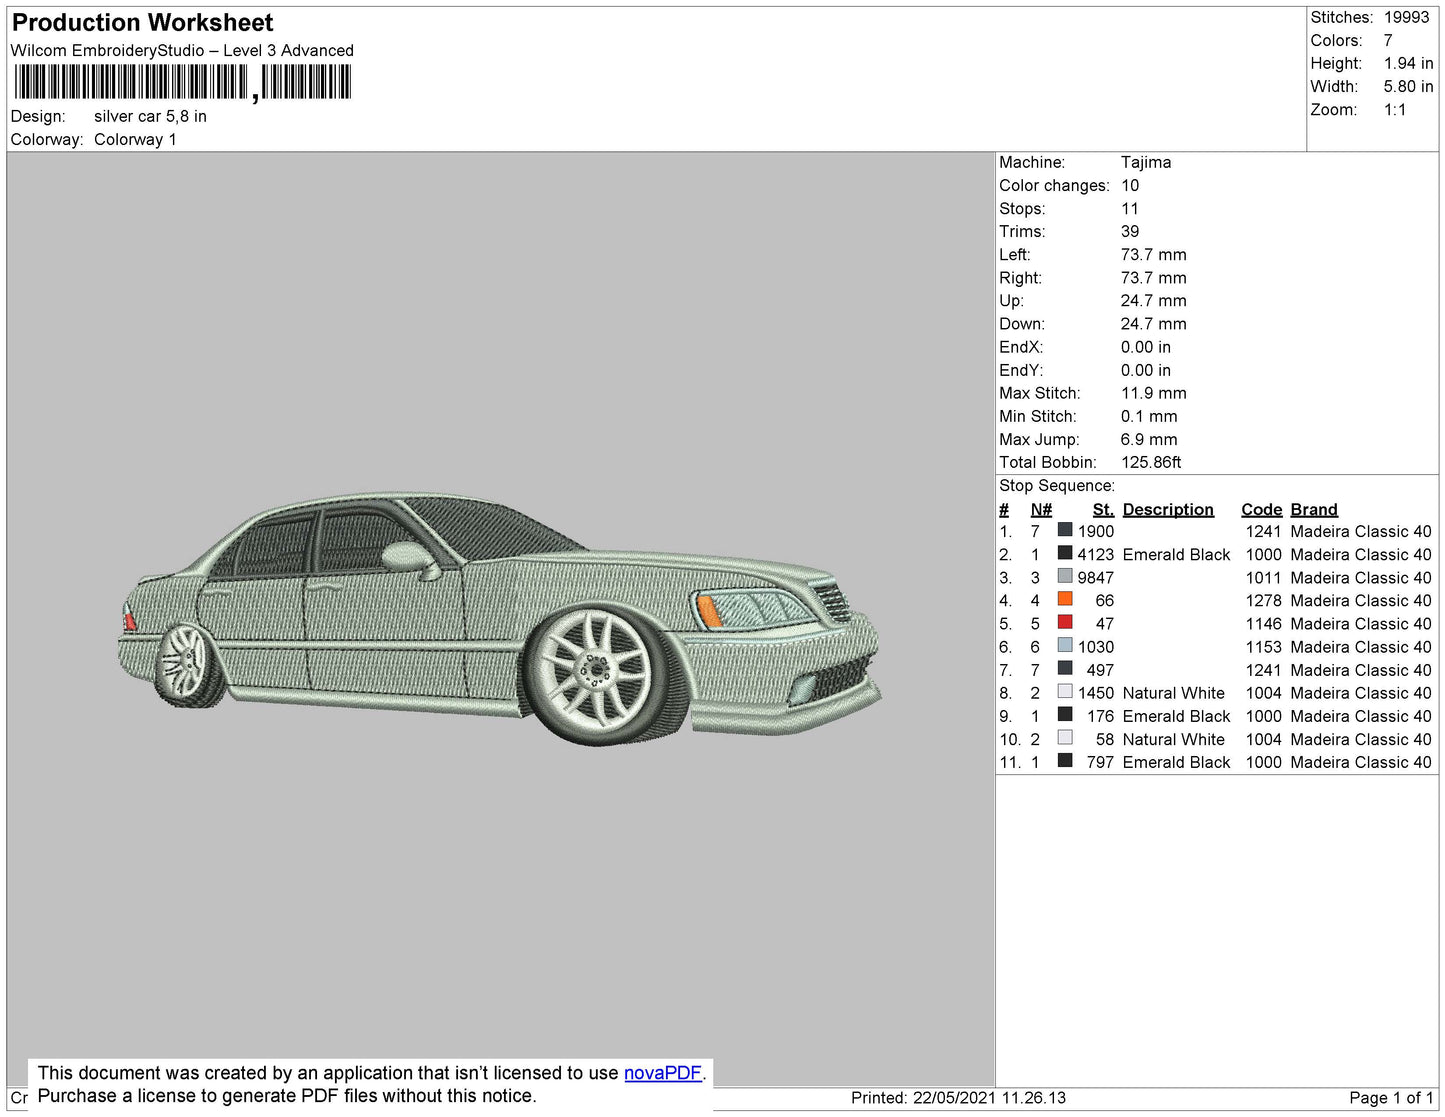Click 'Emerald Black' description in stop 11

click(x=1177, y=762)
